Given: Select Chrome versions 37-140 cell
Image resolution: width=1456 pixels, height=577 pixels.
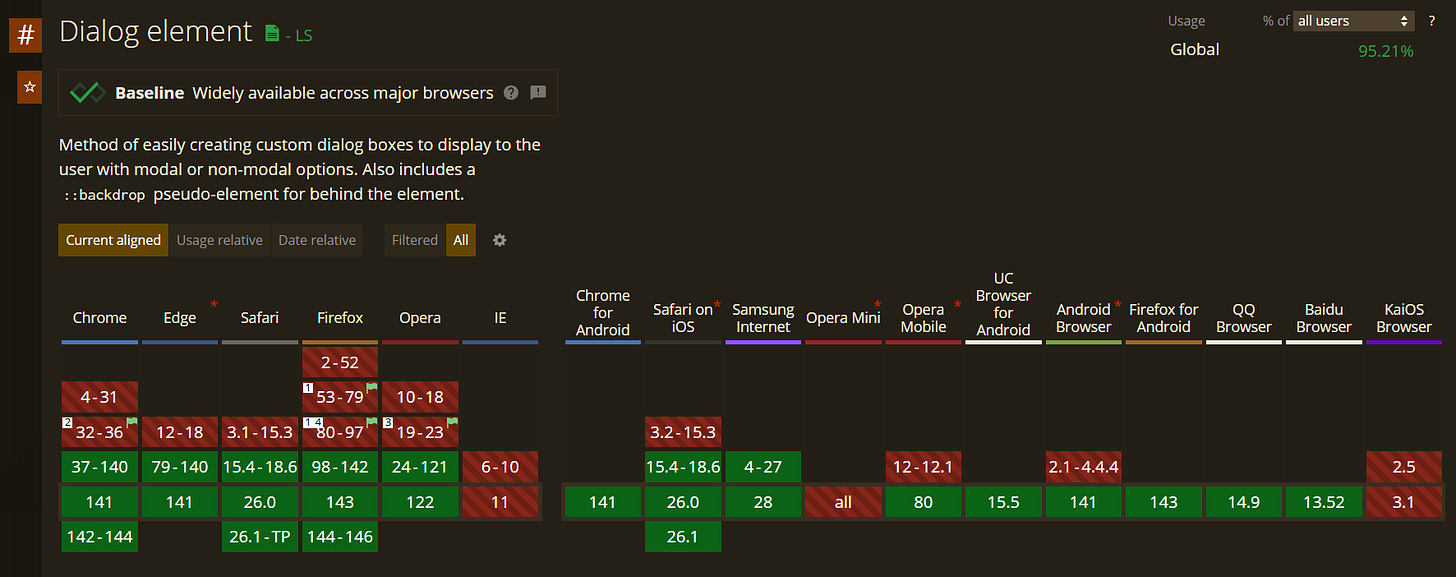Looking at the screenshot, I should (100, 467).
